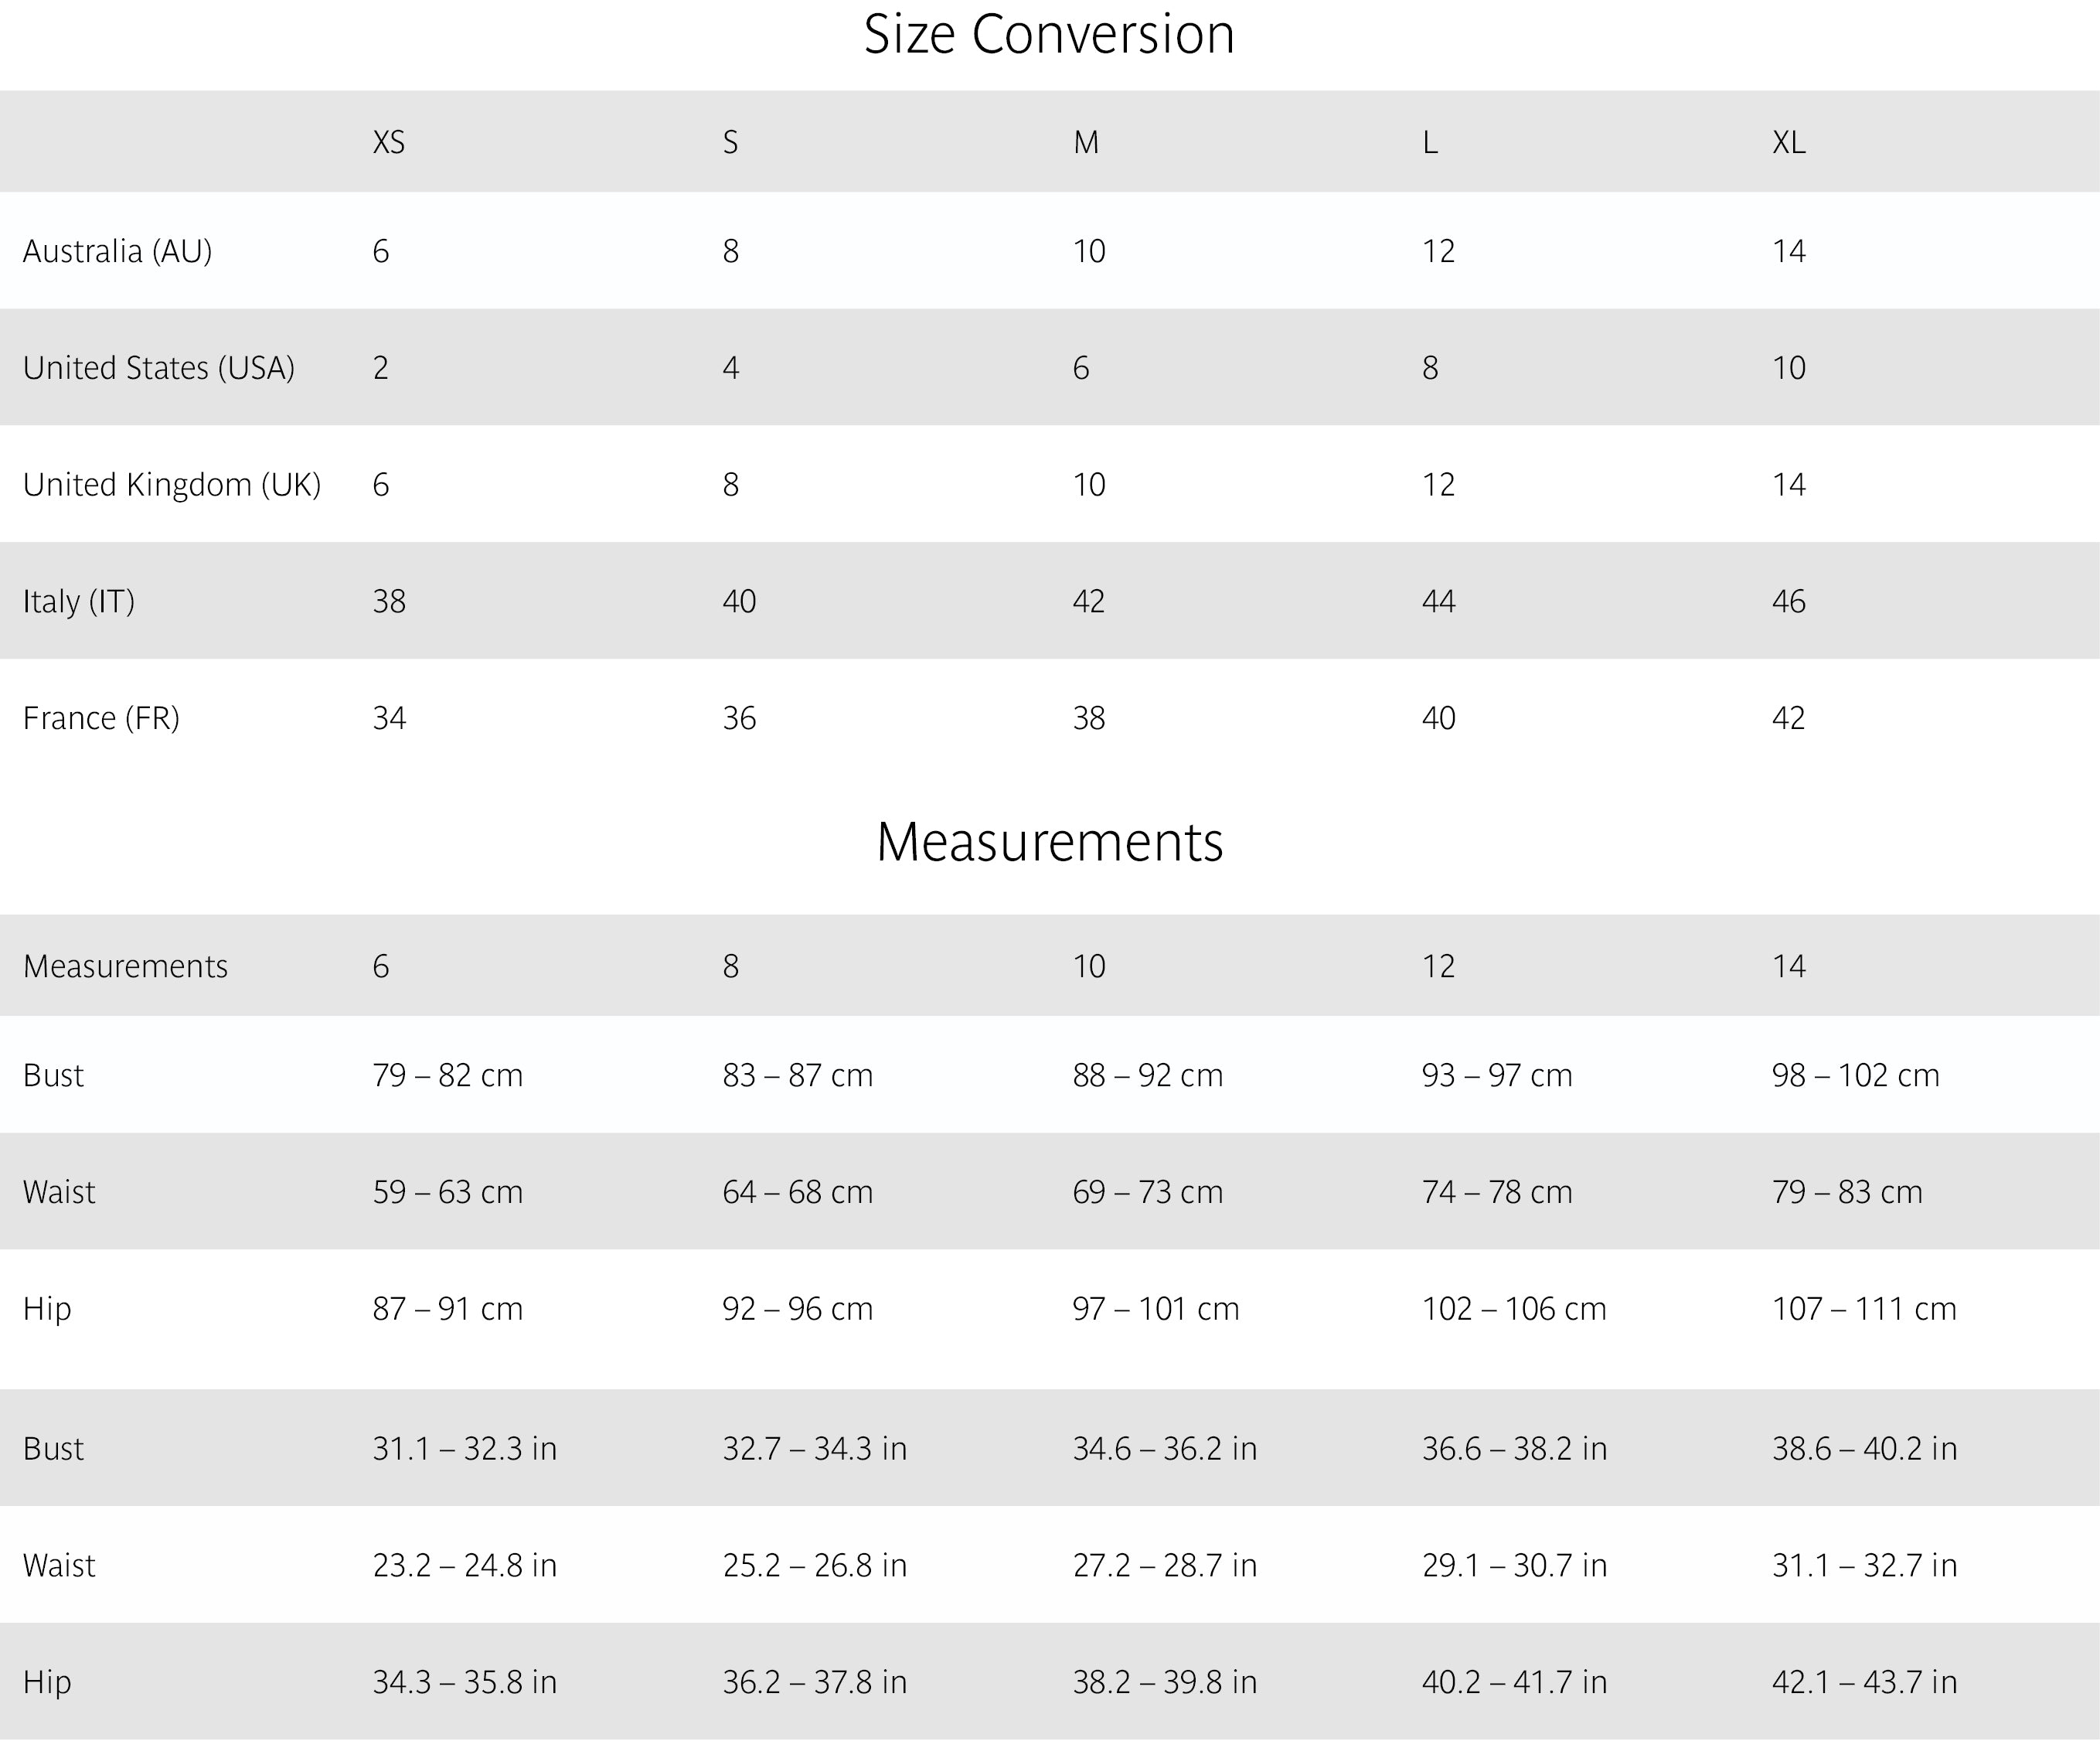Viewport: 2100px width, 1748px height.
Task: Click the 42.1 – 43.7 in hip cell
Action: [x=1864, y=1682]
